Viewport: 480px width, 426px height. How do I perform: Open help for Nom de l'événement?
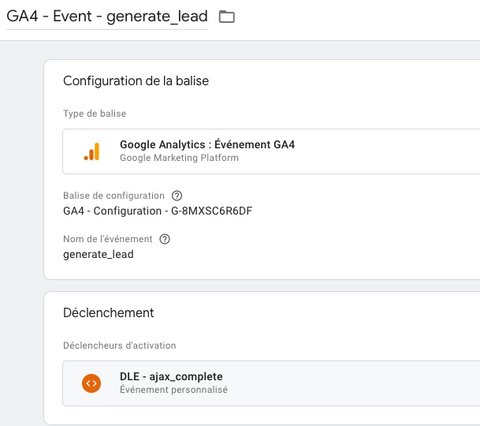click(x=165, y=239)
